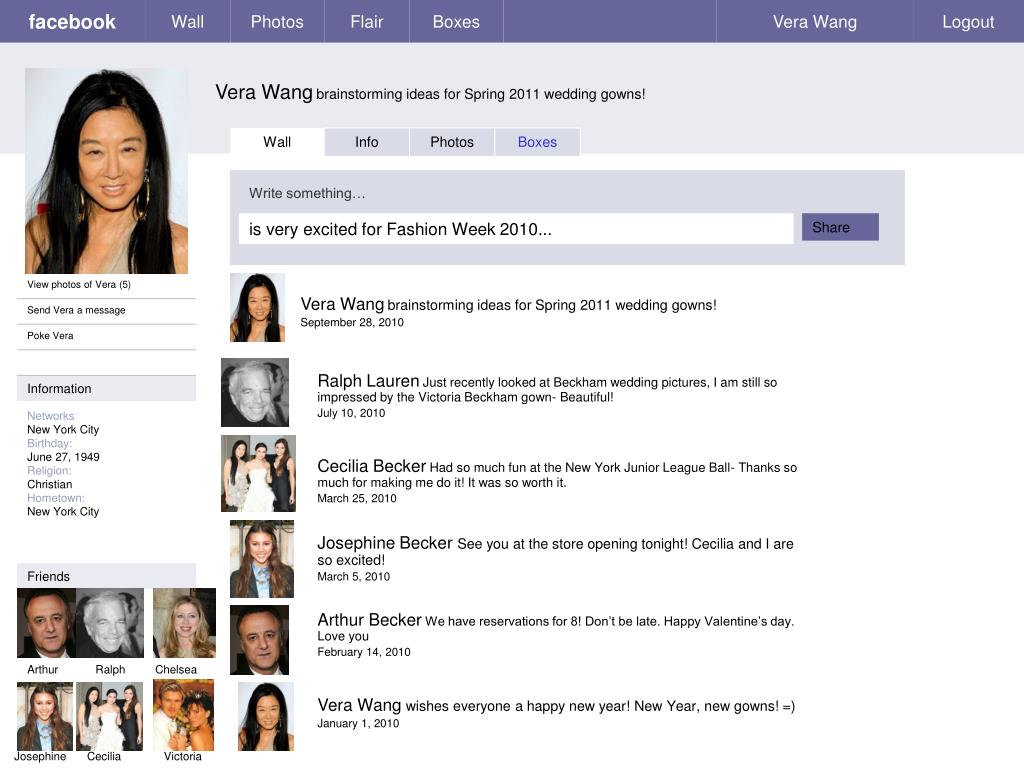The height and width of the screenshot is (768, 1024).
Task: Switch to the Info profile tab
Action: tap(366, 142)
